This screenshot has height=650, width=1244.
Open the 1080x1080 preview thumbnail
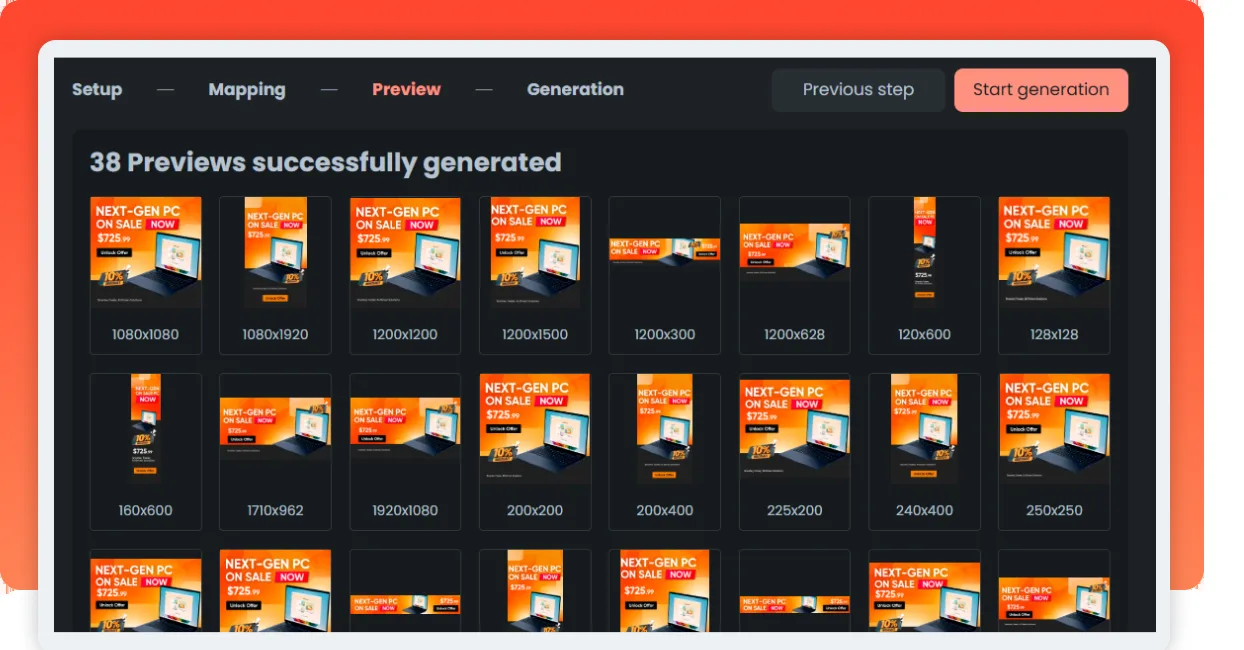[146, 253]
